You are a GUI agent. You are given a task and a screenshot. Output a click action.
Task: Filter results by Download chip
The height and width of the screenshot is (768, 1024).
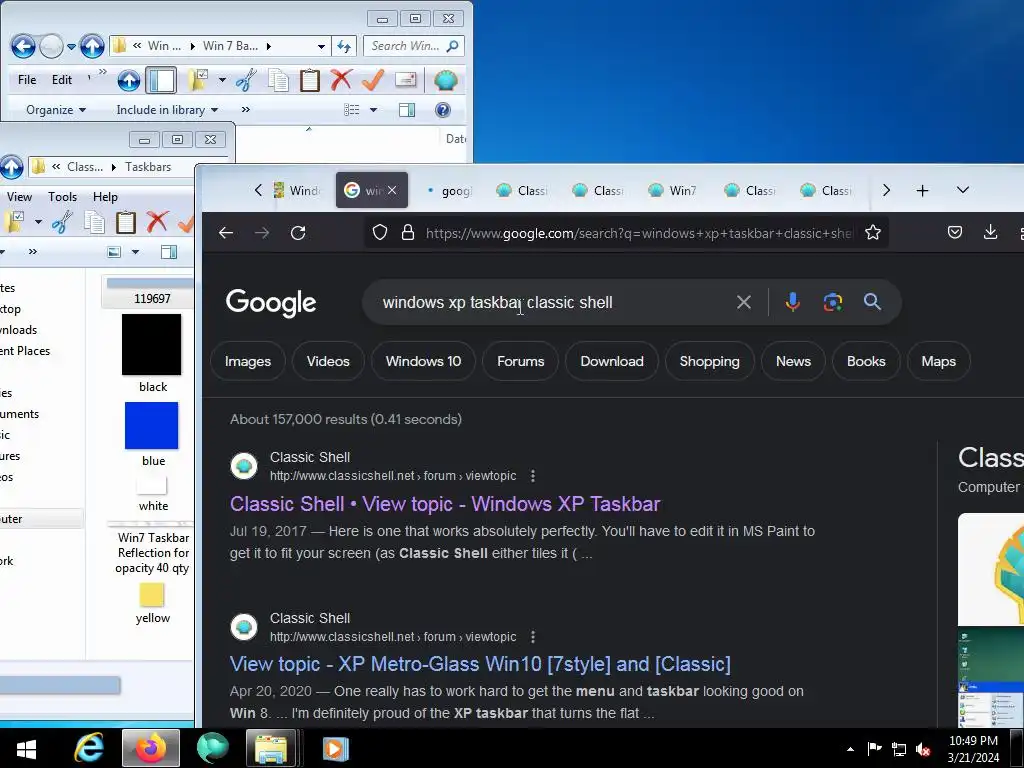(x=612, y=361)
